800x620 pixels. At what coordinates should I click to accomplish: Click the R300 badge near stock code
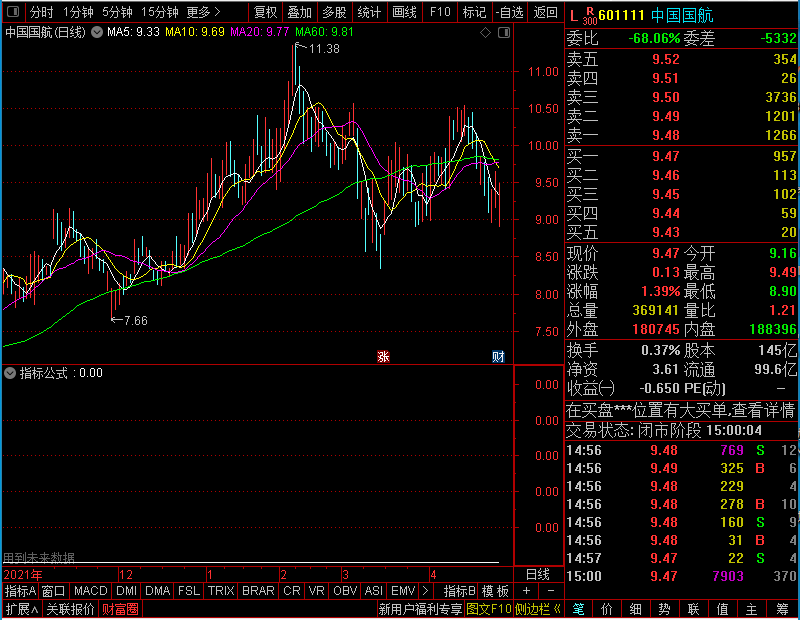point(590,16)
